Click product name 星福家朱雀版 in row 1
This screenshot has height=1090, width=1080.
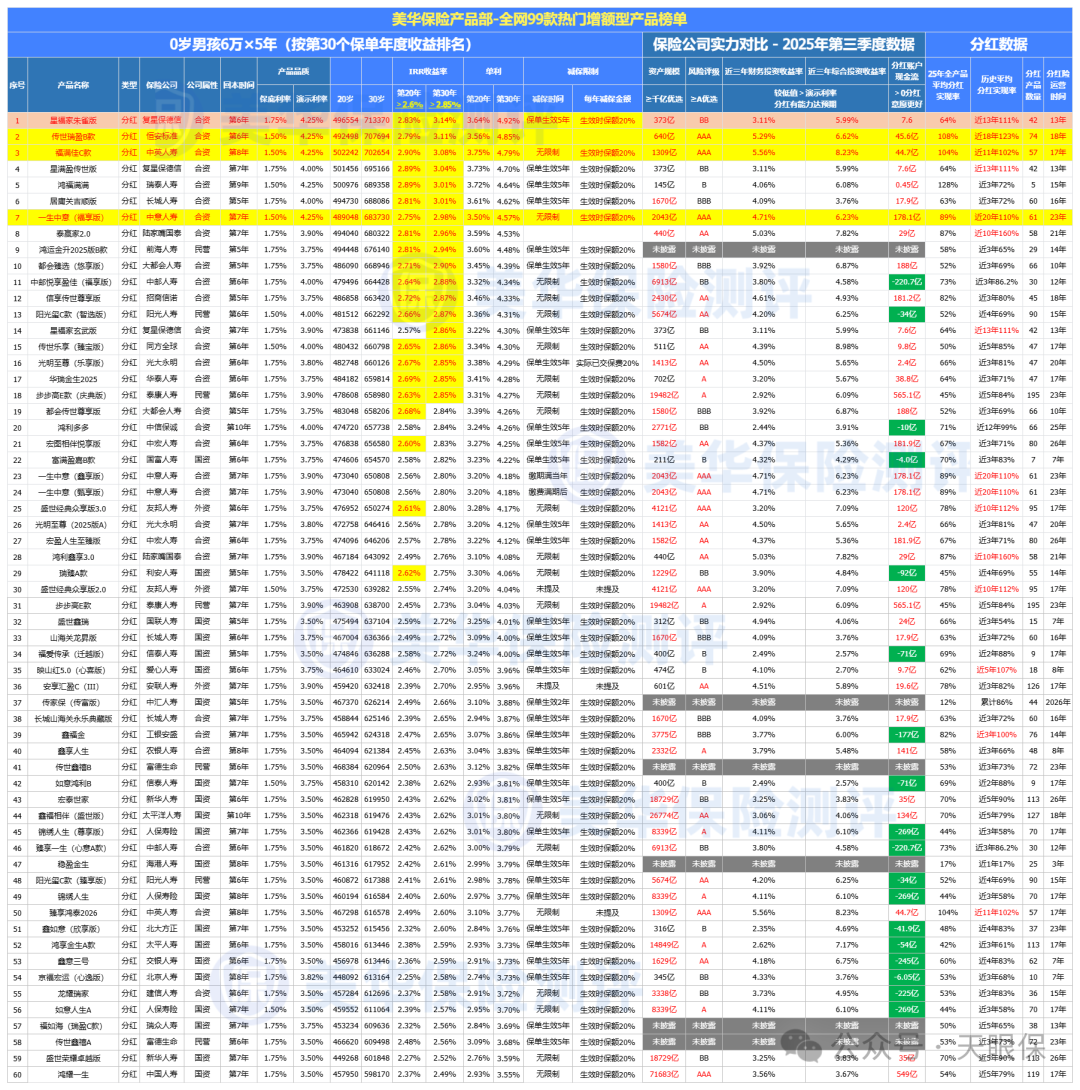click(71, 119)
